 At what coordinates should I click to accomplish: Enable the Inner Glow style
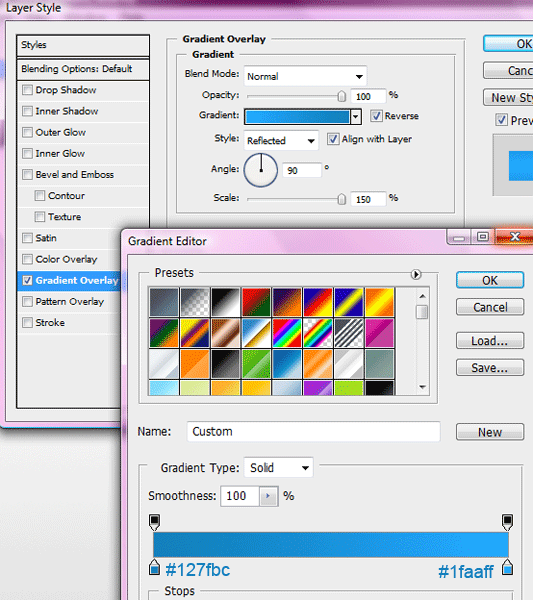point(27,153)
